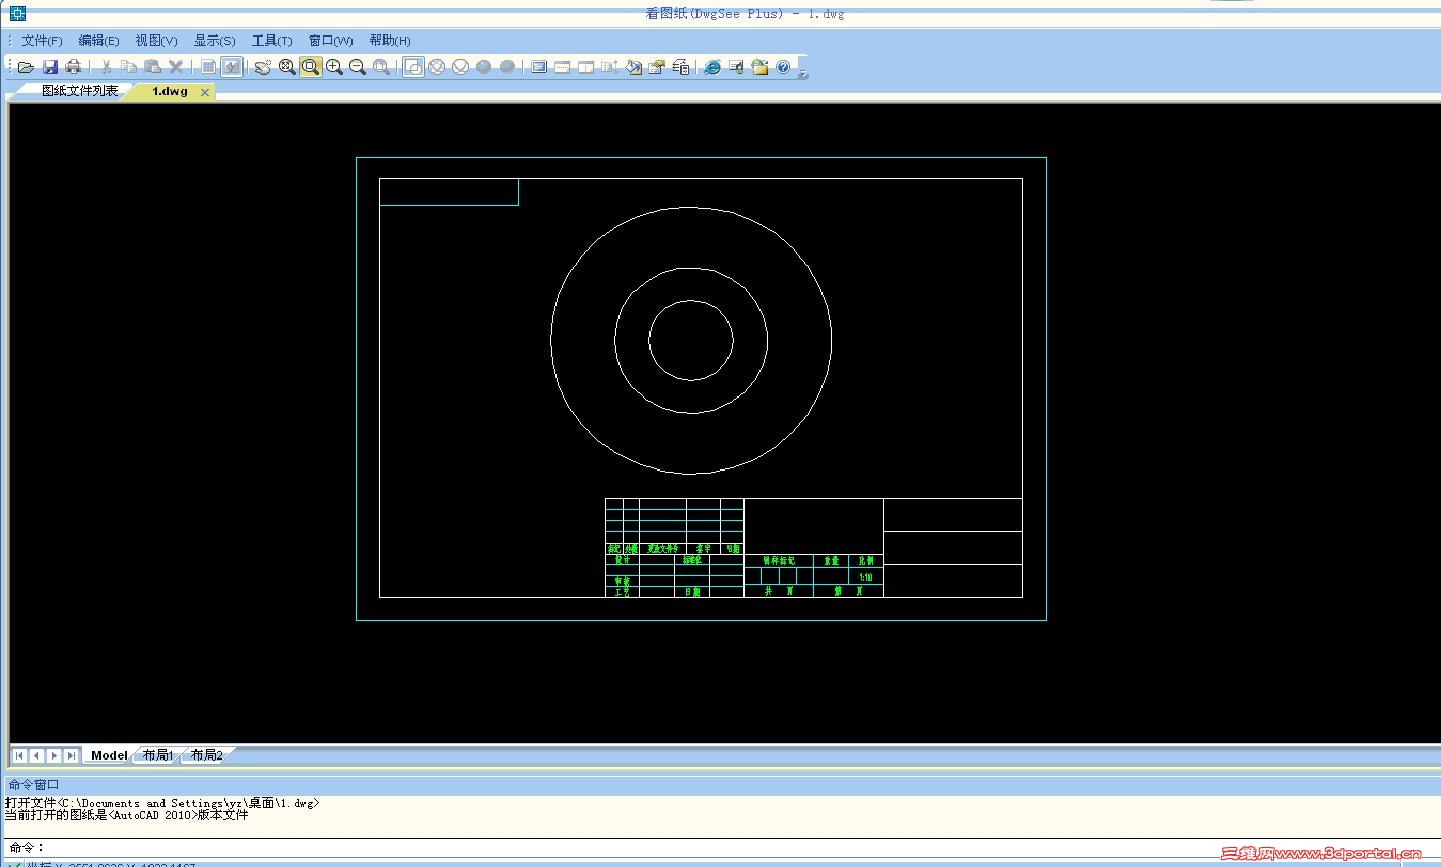The width and height of the screenshot is (1441, 867).
Task: Click the greyed list sort icon
Action: pyautogui.click(x=610, y=67)
